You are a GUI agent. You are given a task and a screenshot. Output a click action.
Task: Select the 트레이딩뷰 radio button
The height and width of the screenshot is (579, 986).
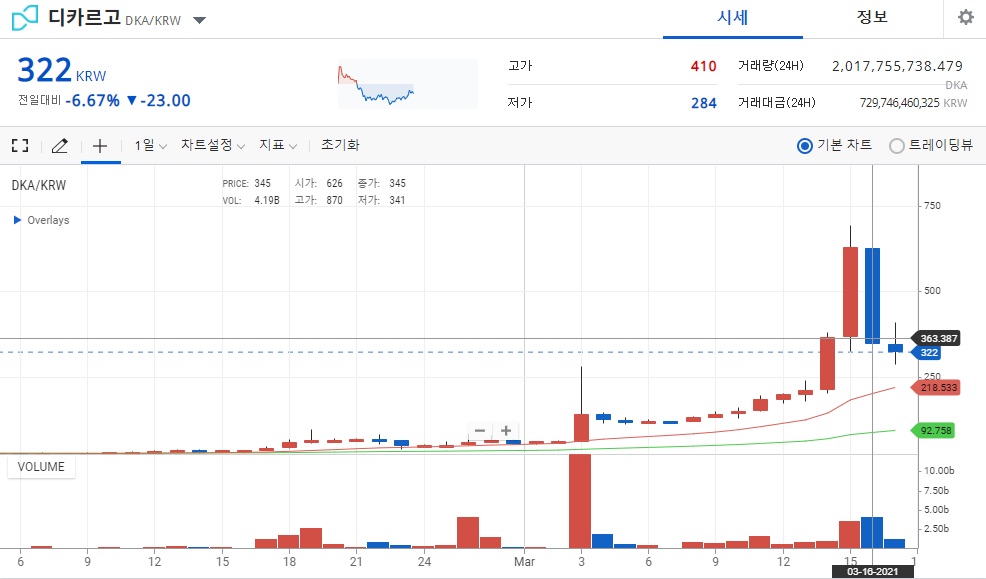click(x=897, y=146)
